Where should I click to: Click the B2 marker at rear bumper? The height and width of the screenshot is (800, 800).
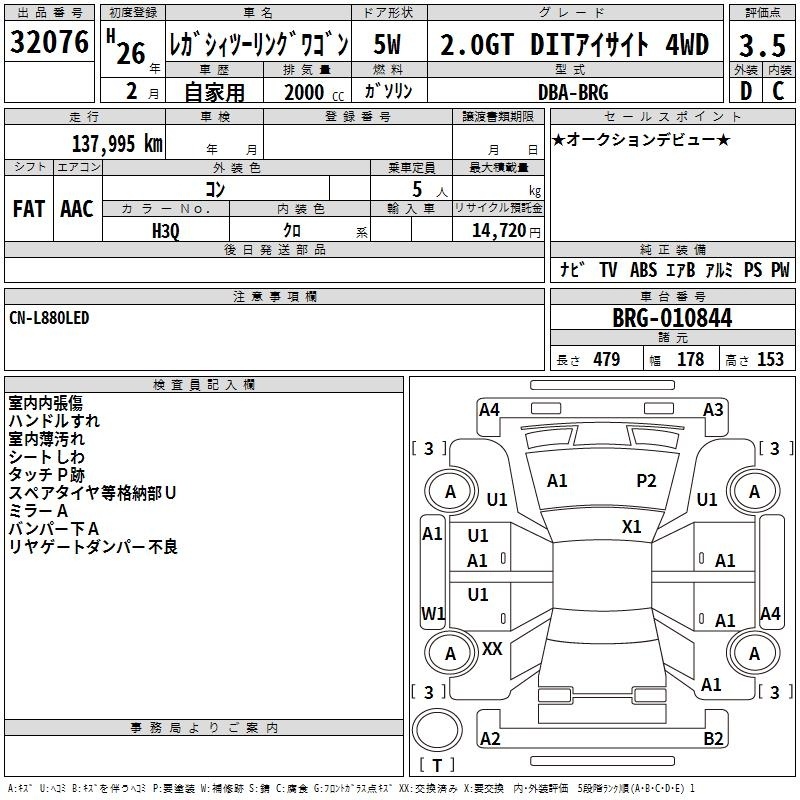pyautogui.click(x=714, y=739)
